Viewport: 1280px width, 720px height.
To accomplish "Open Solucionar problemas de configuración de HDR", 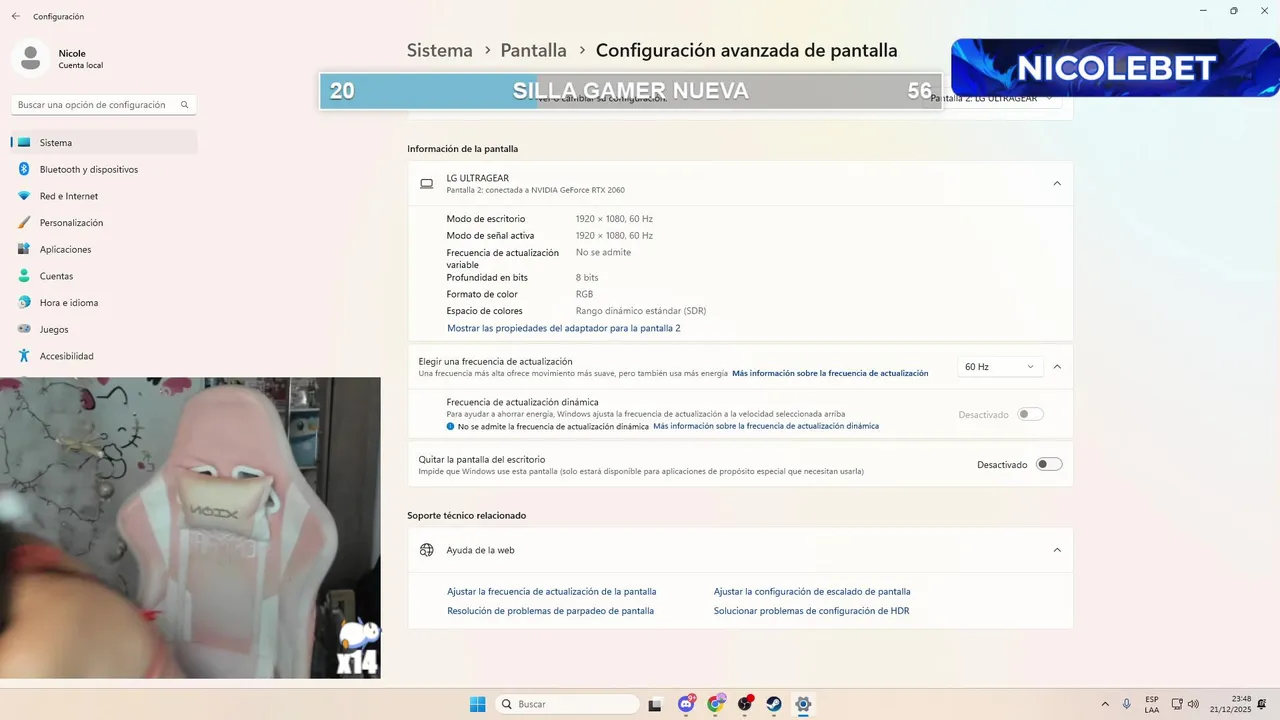I will click(811, 610).
